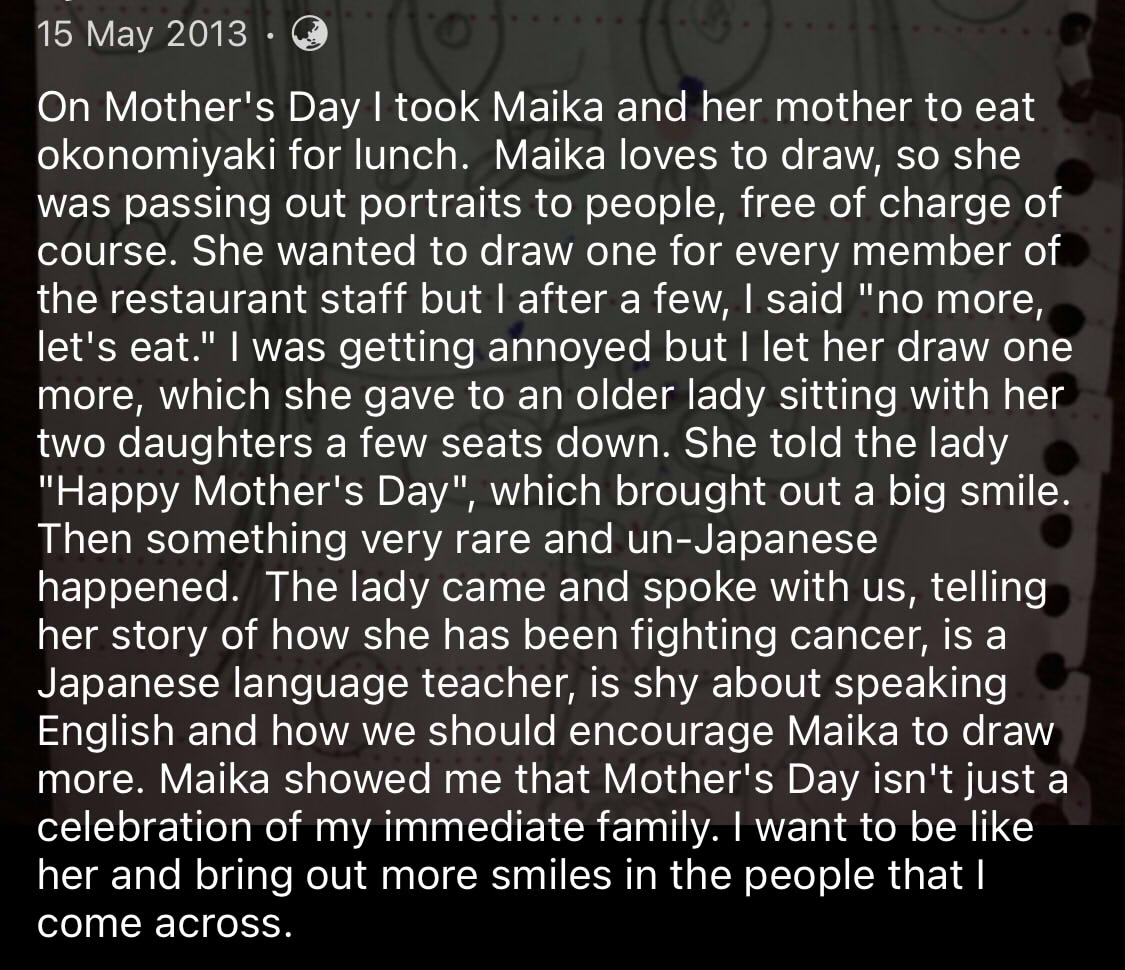Image resolution: width=1125 pixels, height=970 pixels.
Task: Click the globe public-audience icon
Action: pos(310,34)
